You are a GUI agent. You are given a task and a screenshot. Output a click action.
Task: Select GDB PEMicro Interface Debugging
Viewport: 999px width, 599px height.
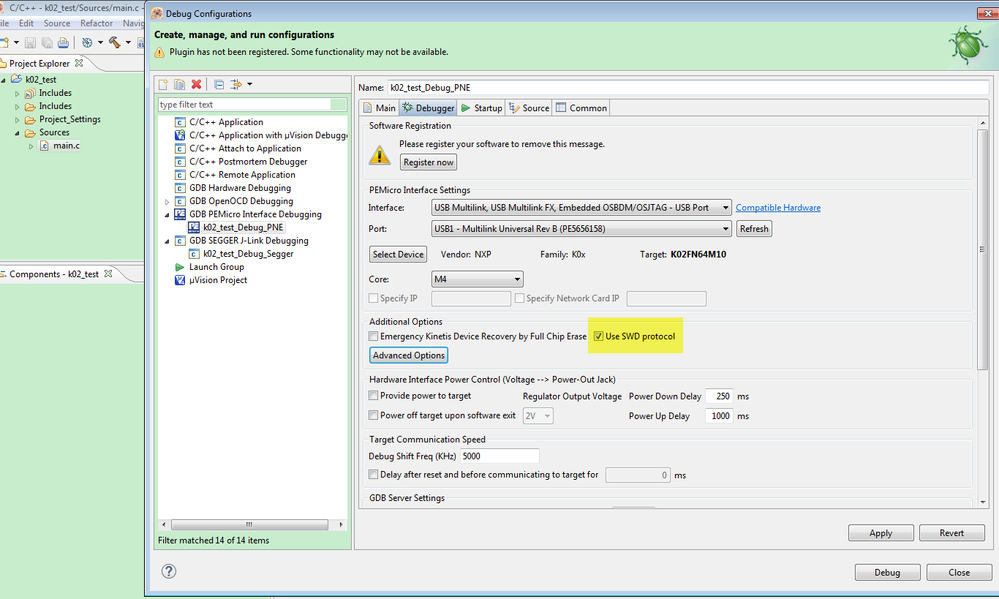[255, 214]
